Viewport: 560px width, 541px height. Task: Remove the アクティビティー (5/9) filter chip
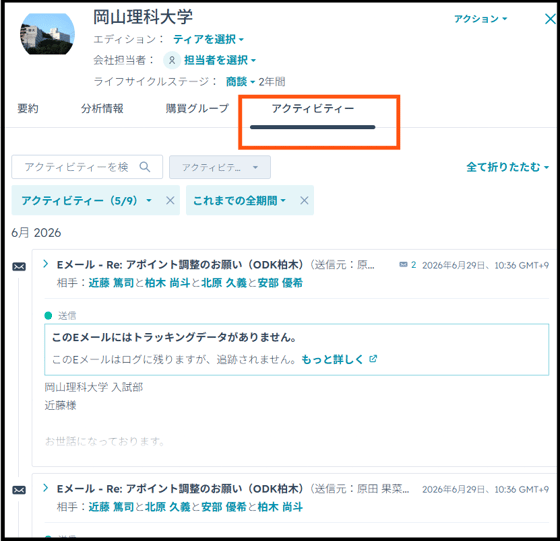[170, 201]
